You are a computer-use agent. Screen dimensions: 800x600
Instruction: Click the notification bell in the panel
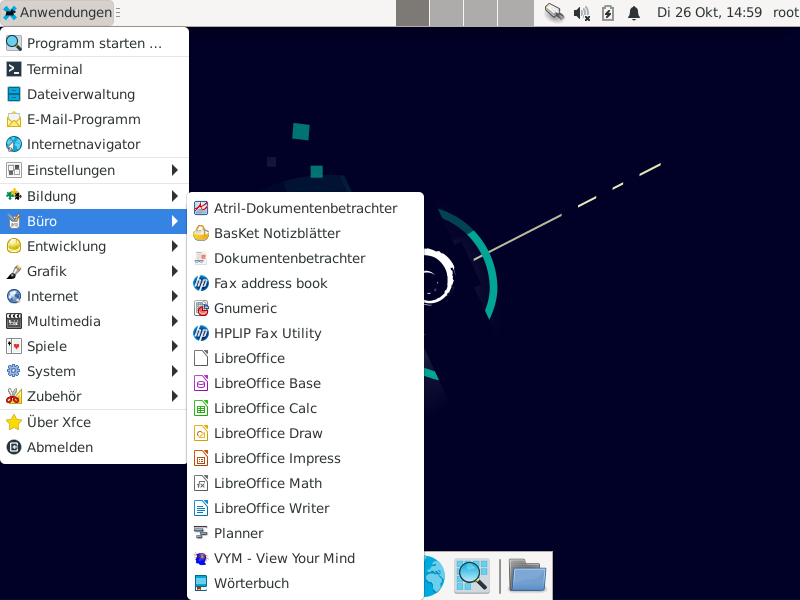tap(634, 13)
